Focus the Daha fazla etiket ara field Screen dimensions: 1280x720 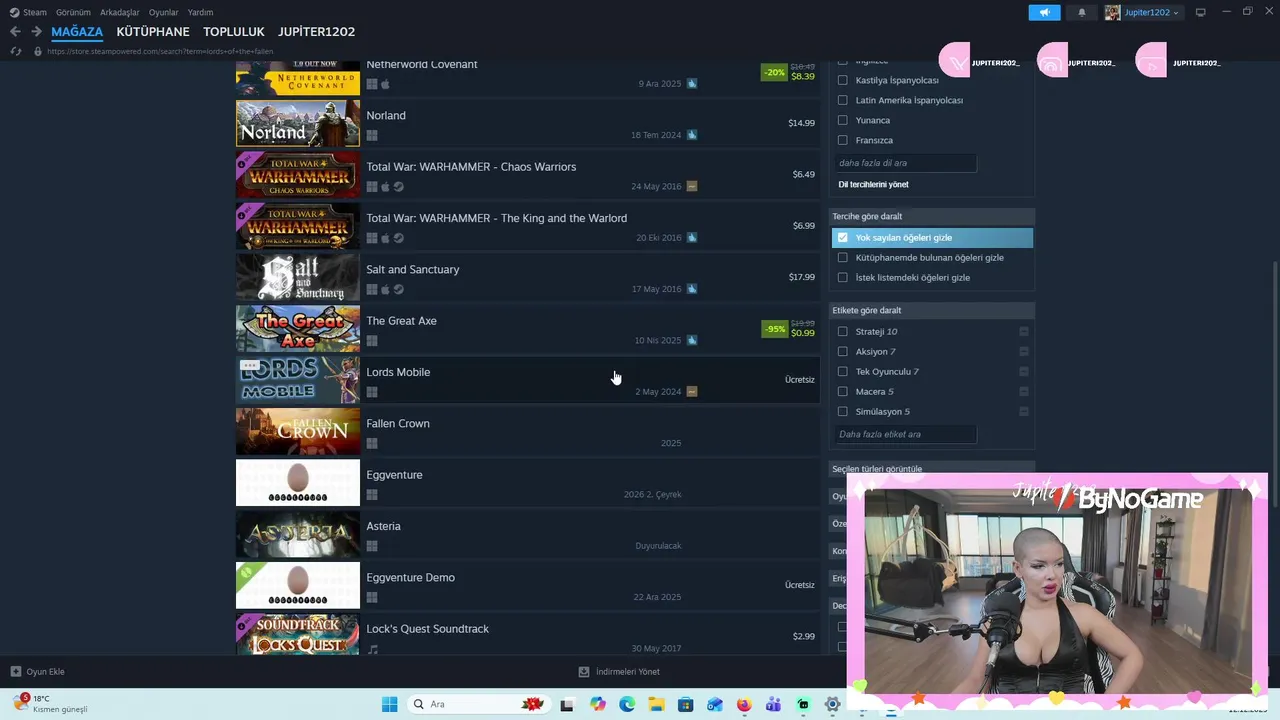coord(905,434)
